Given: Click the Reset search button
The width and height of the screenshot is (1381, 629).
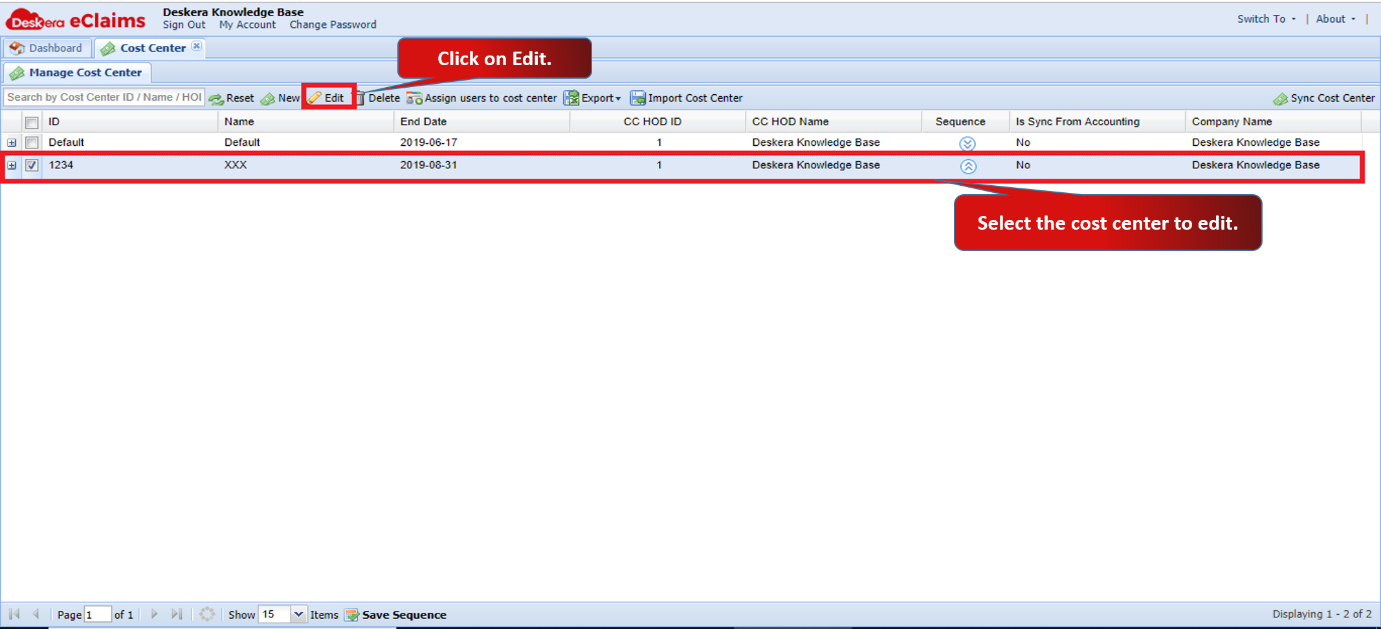Looking at the screenshot, I should [231, 98].
